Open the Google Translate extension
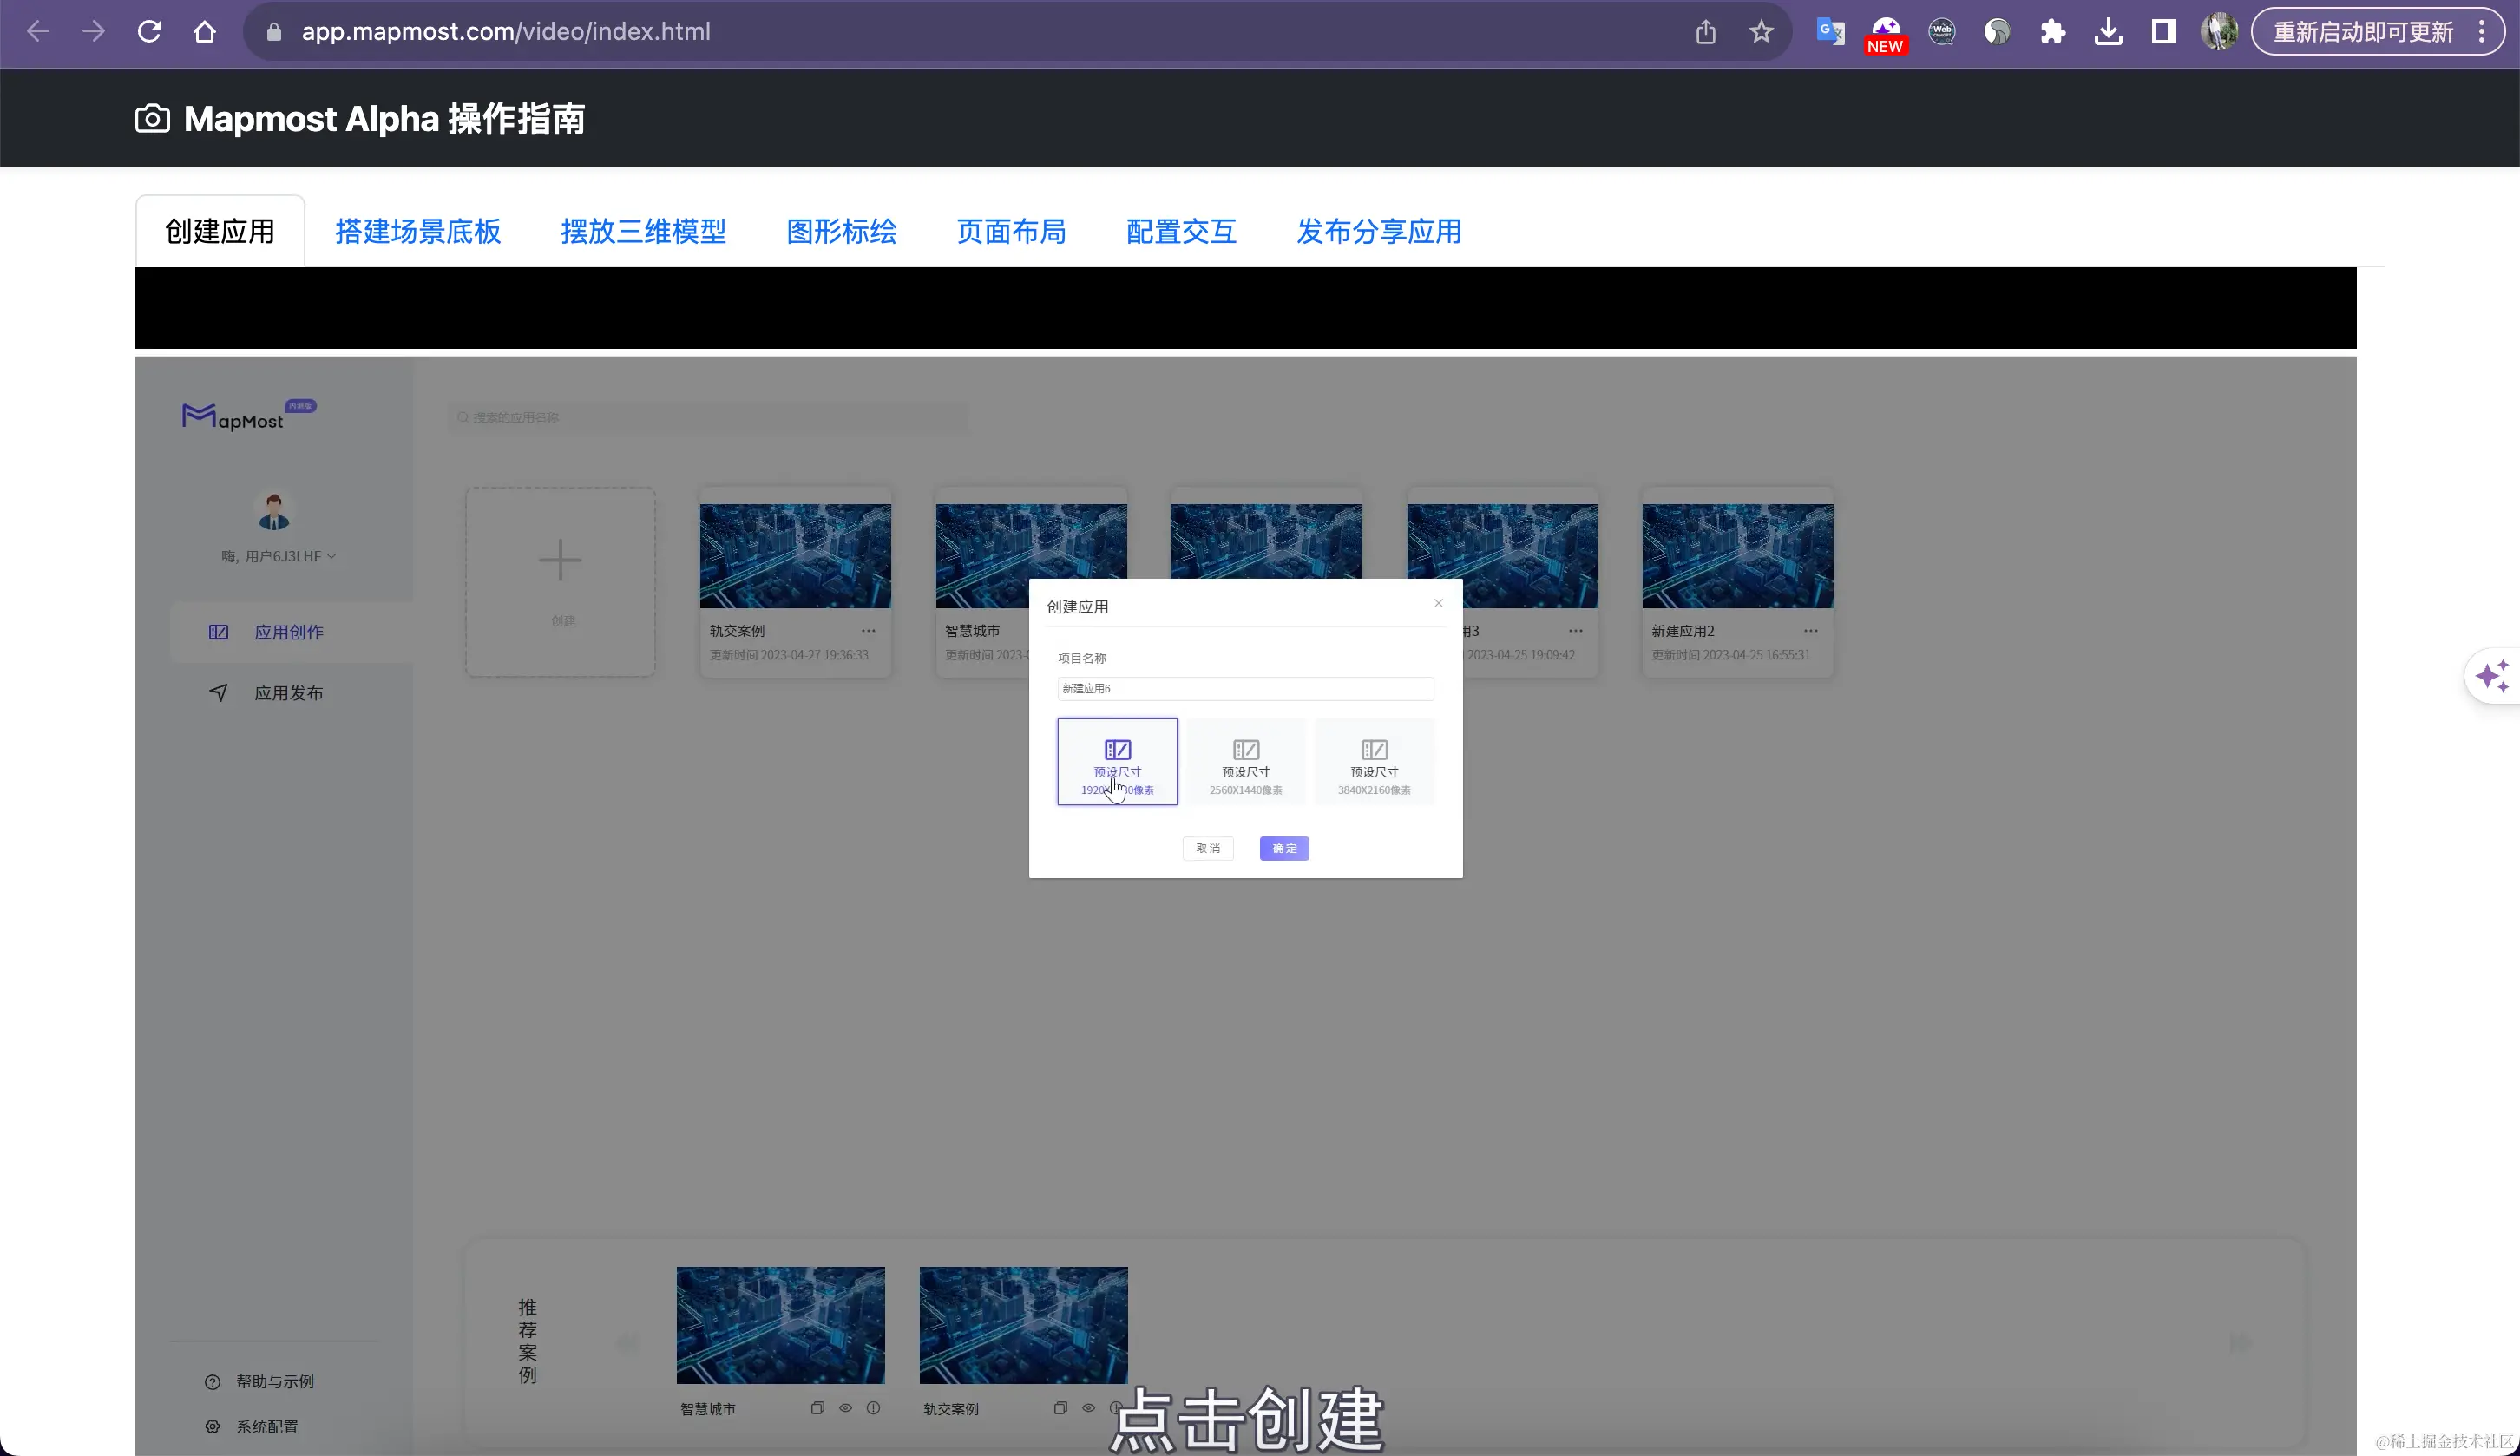Screen dimensions: 2520x1456 click(x=1831, y=32)
